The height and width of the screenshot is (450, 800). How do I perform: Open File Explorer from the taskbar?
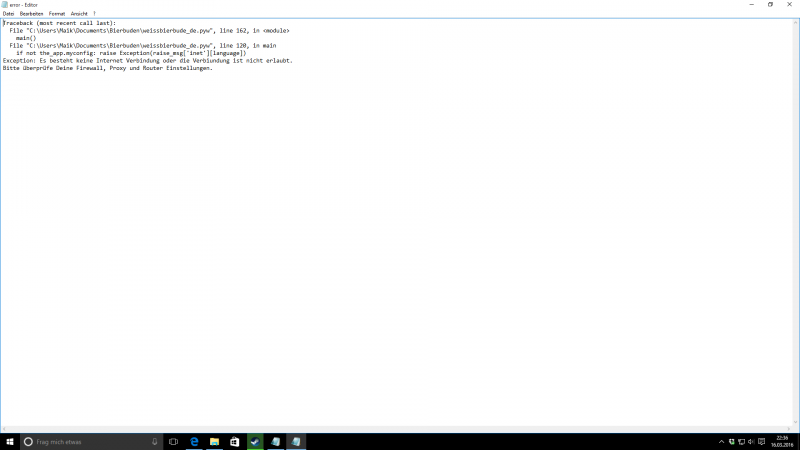coord(214,441)
